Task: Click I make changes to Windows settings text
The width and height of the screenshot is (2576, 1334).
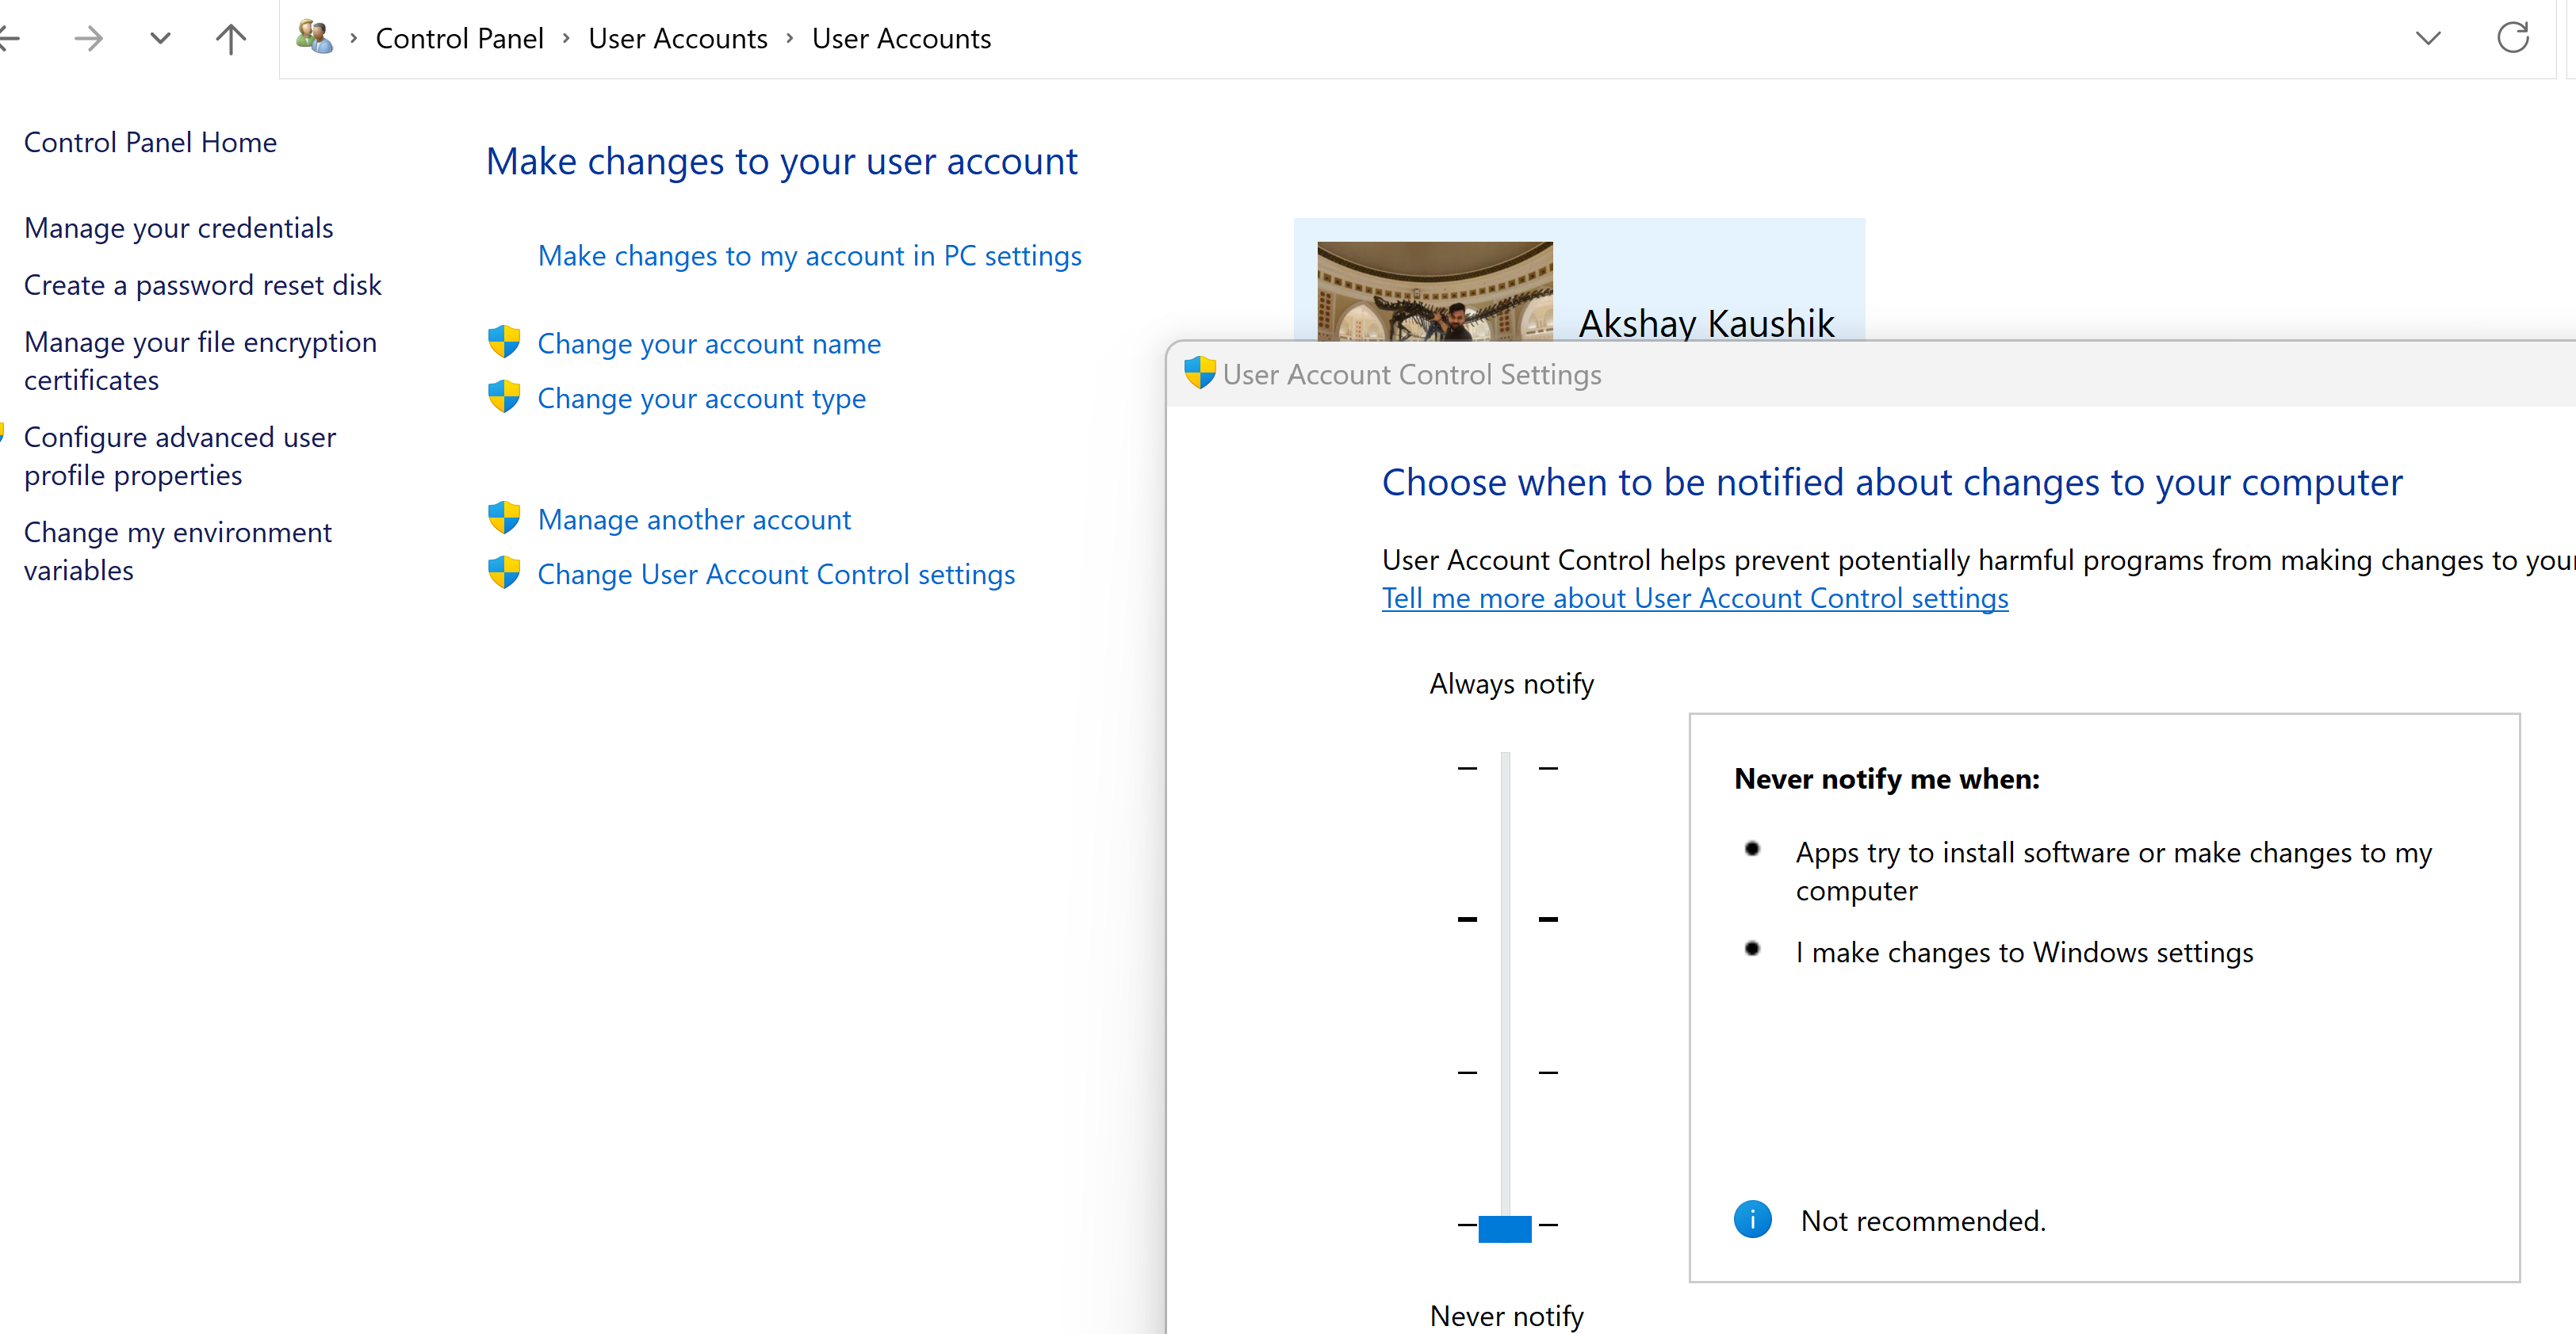Action: pos(2024,952)
